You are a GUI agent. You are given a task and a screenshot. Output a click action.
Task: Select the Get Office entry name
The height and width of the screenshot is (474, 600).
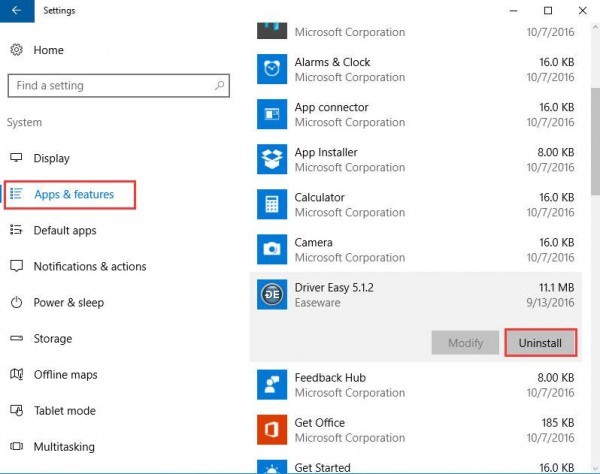click(320, 423)
